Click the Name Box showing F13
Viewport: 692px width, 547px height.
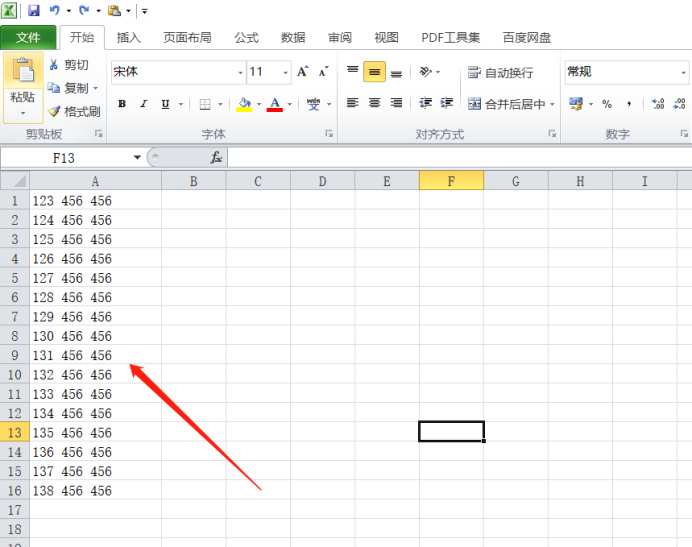pos(64,158)
